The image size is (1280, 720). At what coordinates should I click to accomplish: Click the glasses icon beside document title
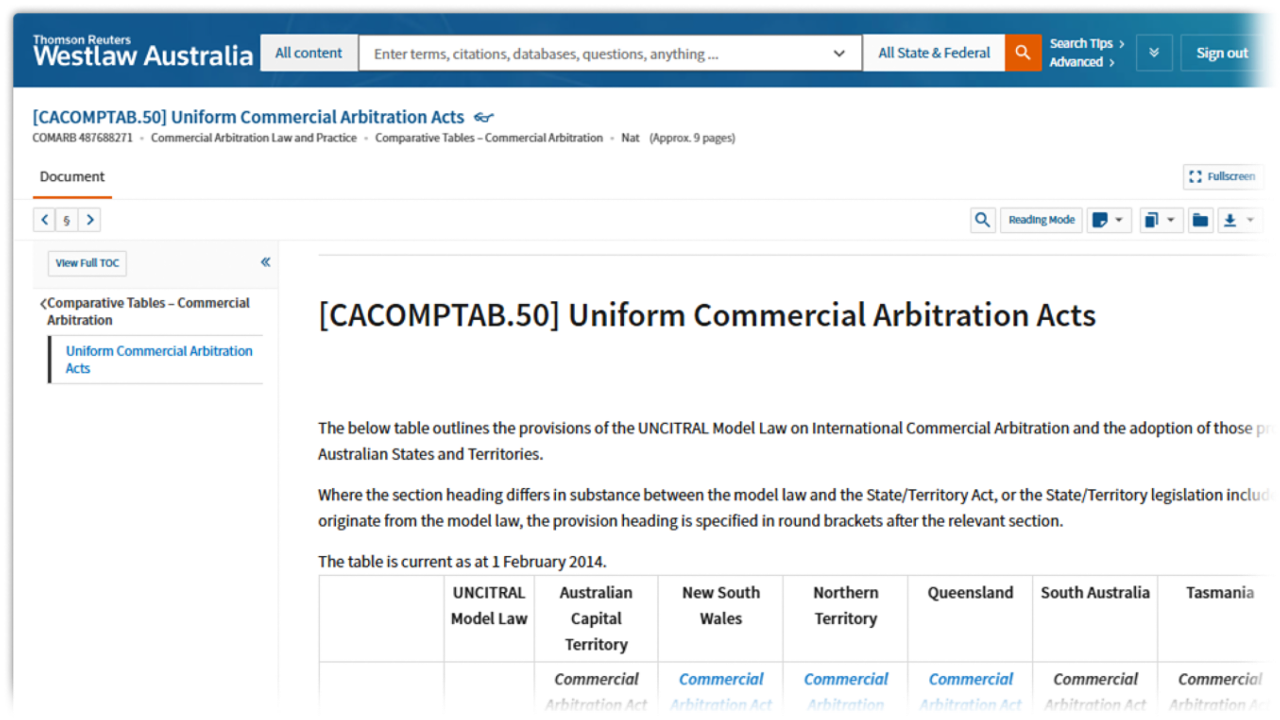click(484, 118)
